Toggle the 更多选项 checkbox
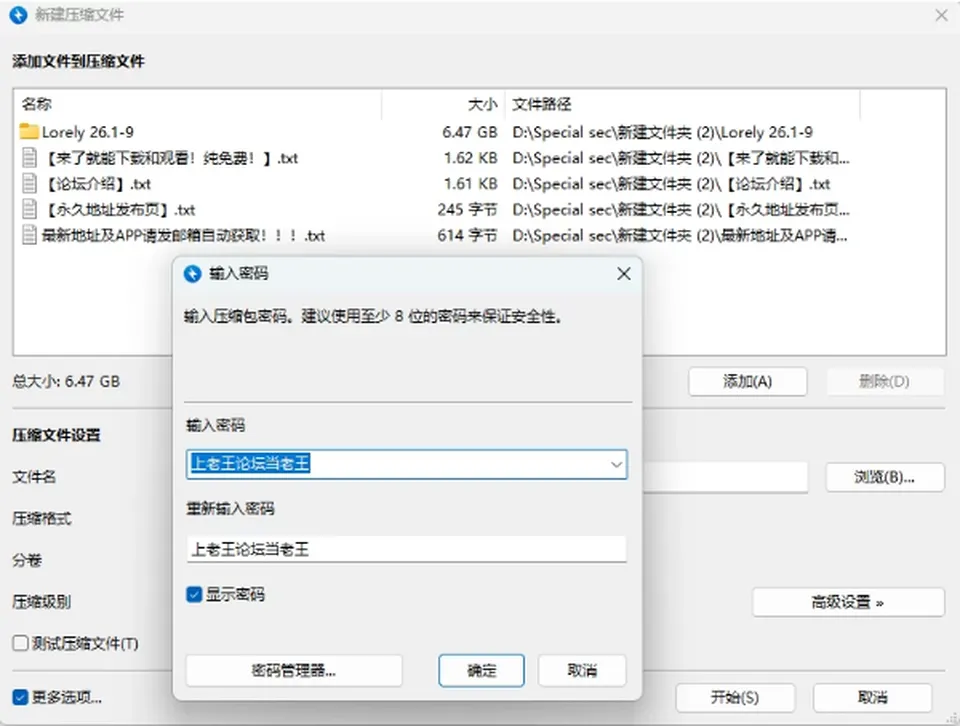This screenshot has height=726, width=960. 20,697
